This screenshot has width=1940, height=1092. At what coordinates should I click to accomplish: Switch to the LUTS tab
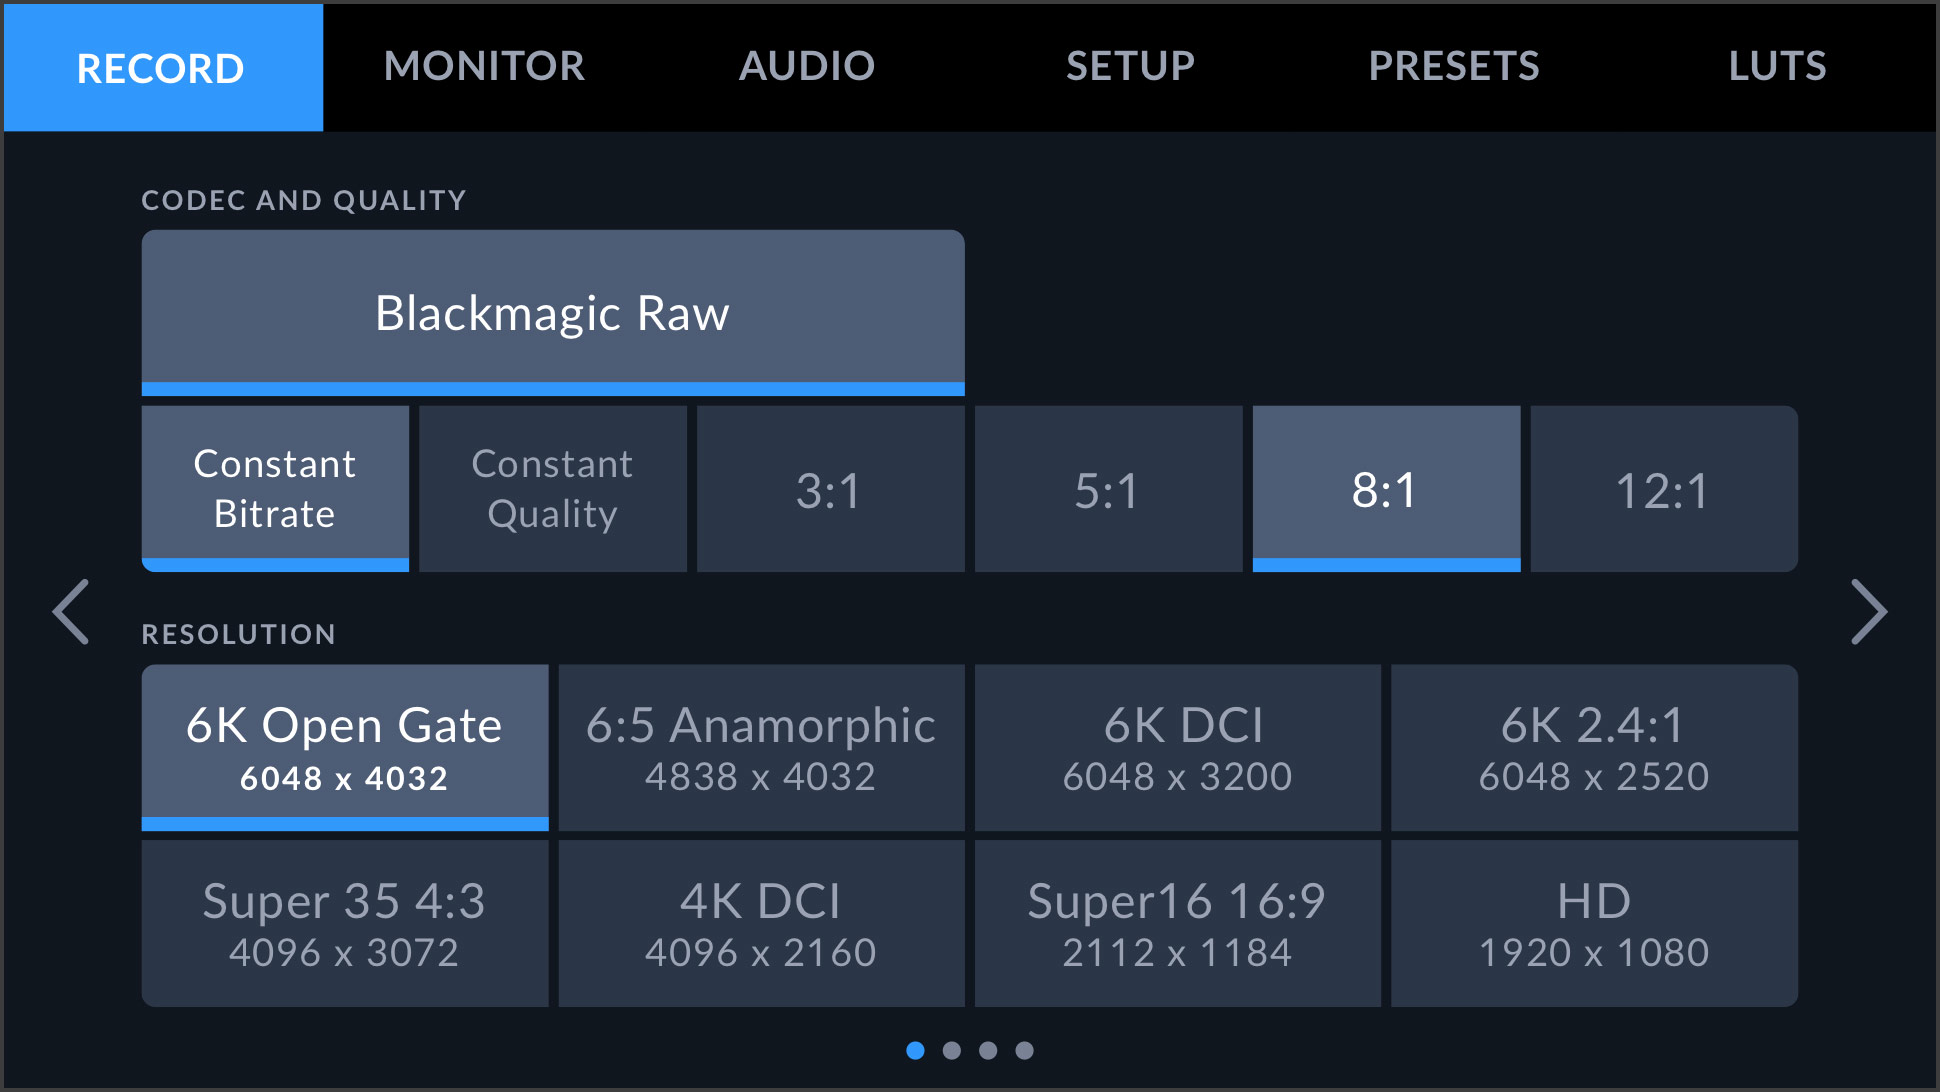coord(1776,66)
